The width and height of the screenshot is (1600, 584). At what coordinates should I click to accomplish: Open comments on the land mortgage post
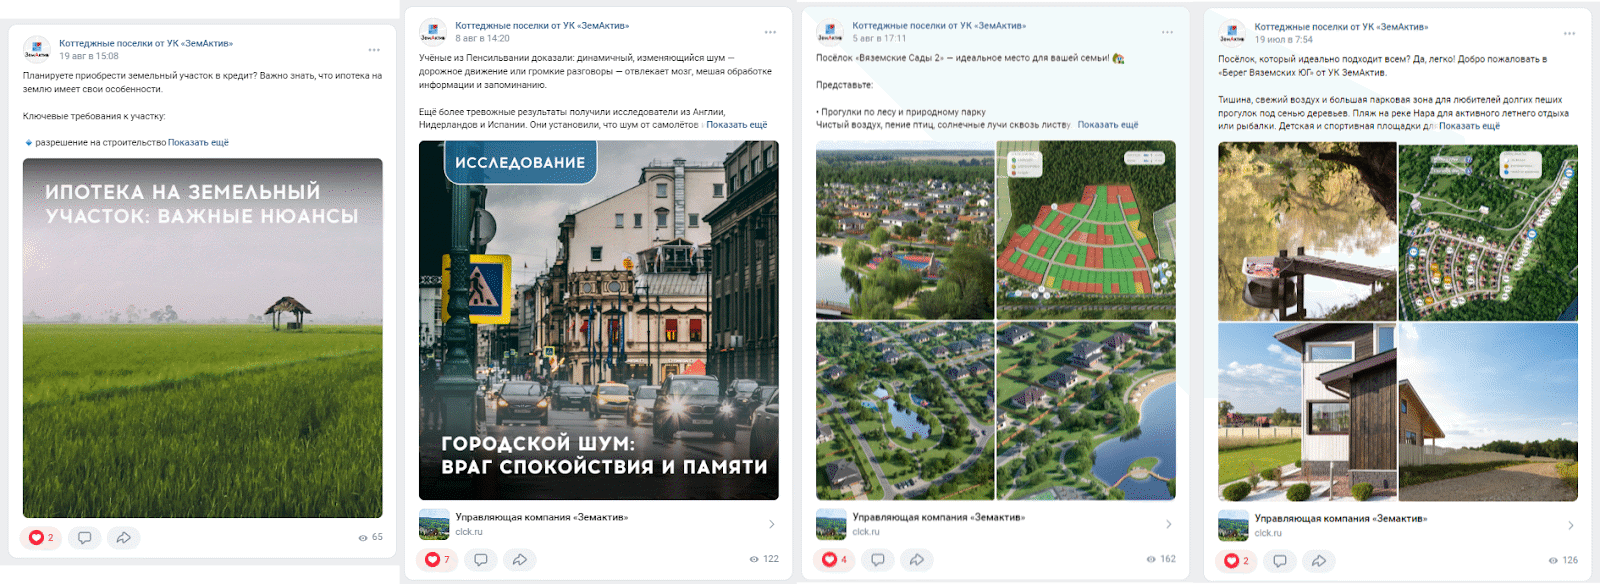(85, 538)
